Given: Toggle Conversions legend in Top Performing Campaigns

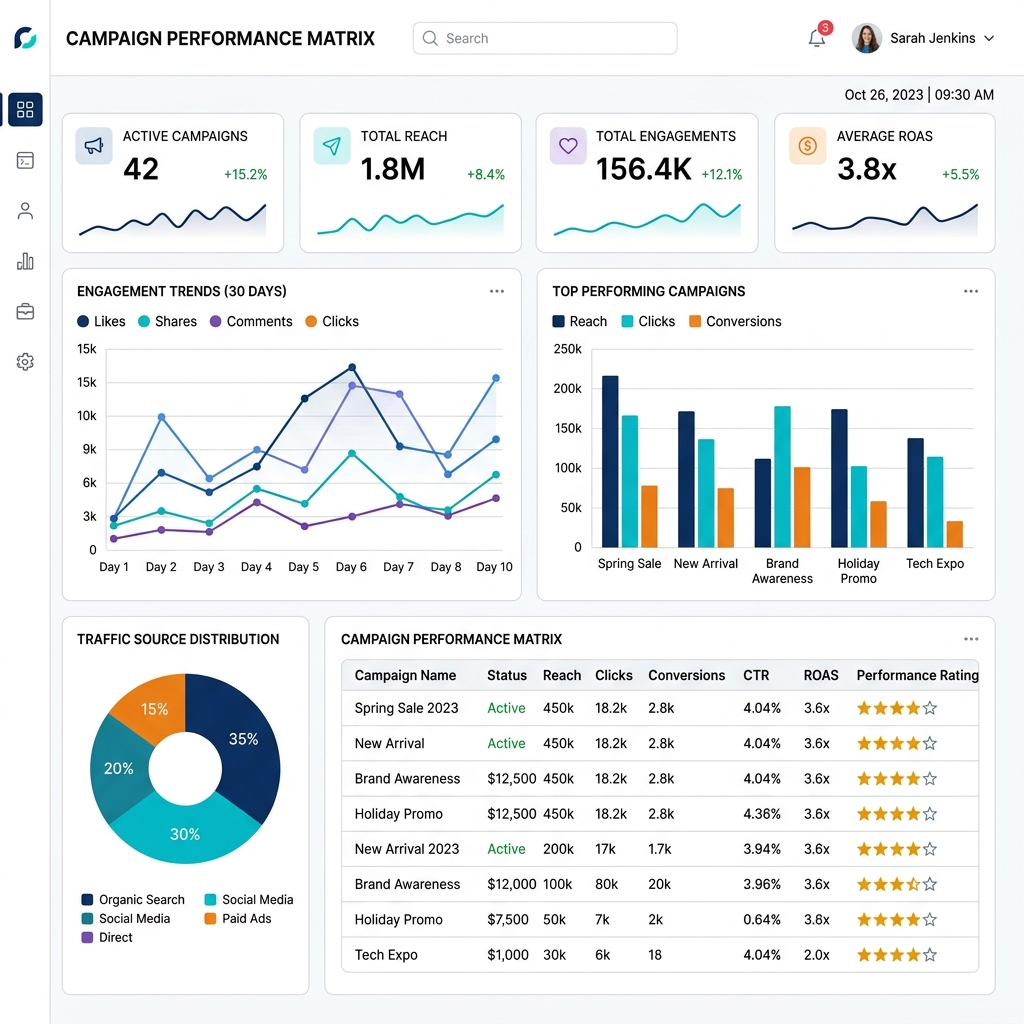Looking at the screenshot, I should click(x=735, y=321).
